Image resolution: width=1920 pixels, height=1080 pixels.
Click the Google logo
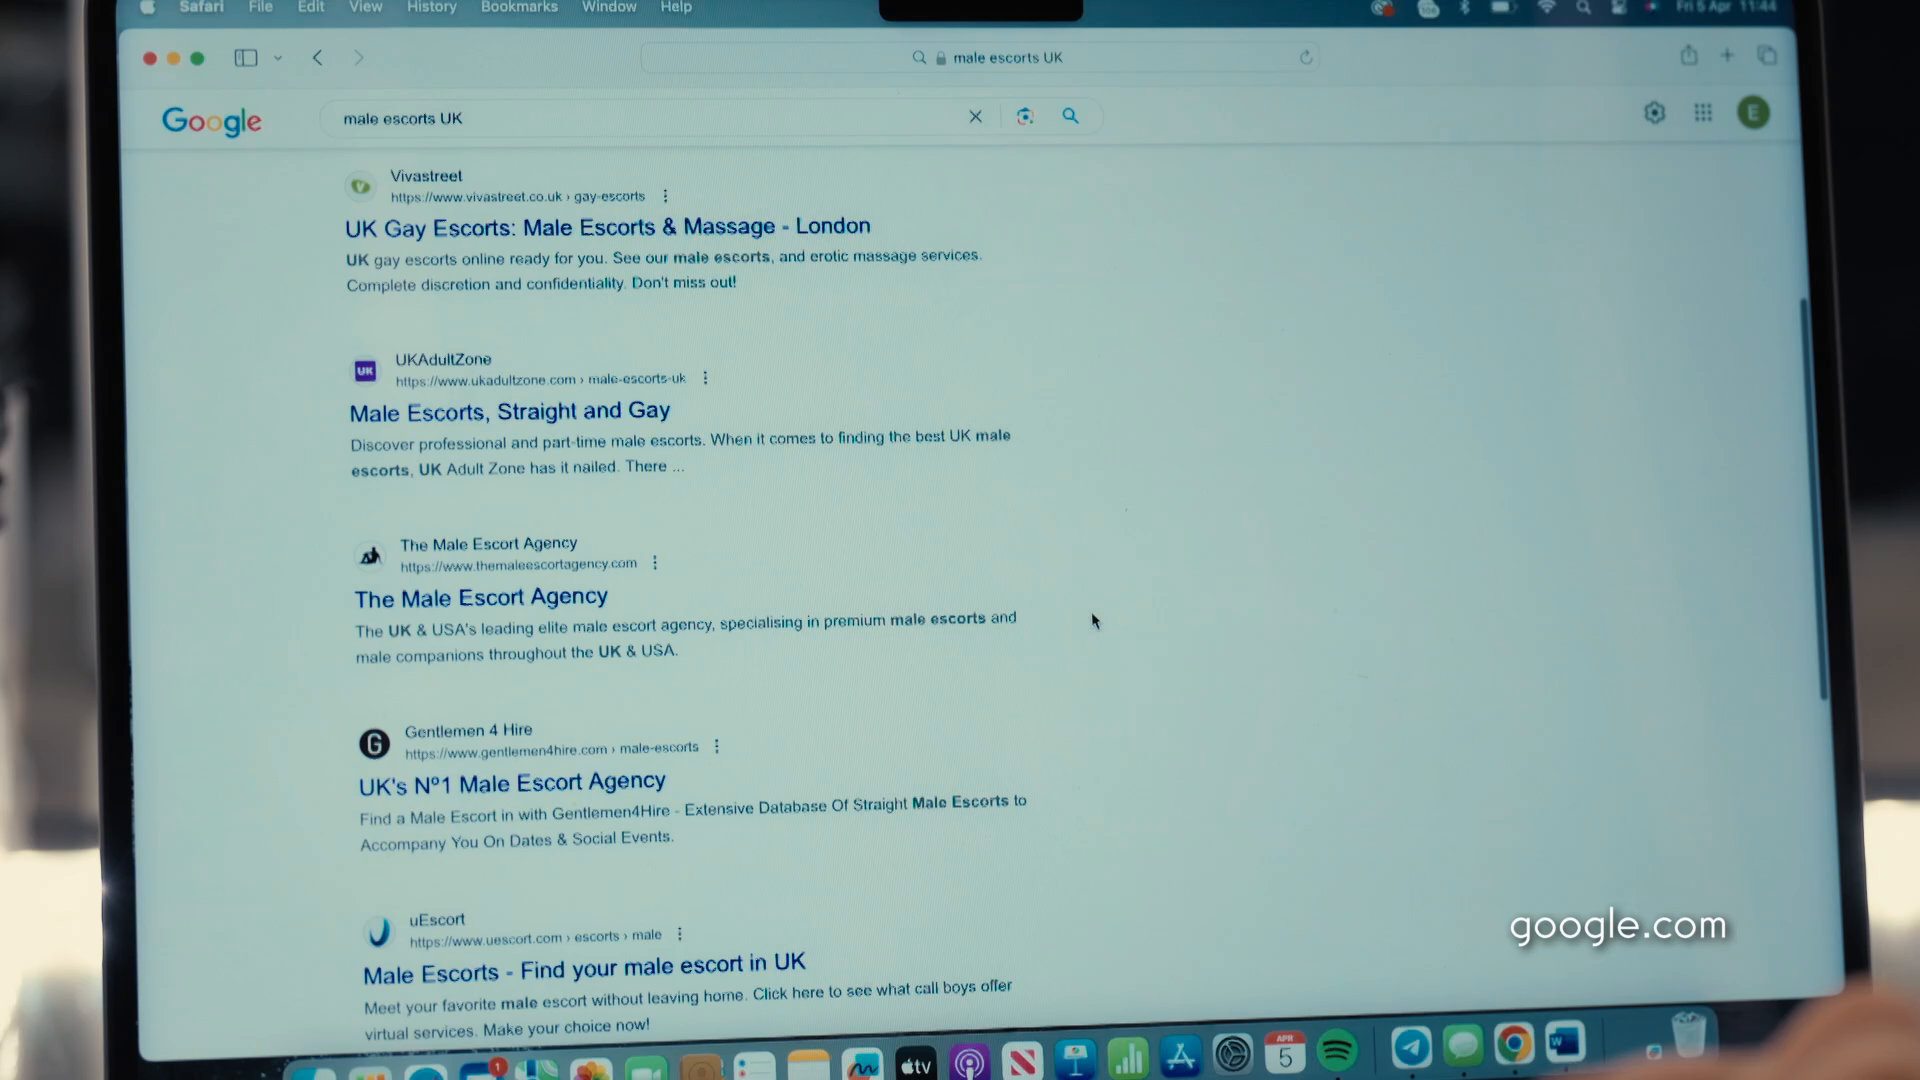coord(211,121)
